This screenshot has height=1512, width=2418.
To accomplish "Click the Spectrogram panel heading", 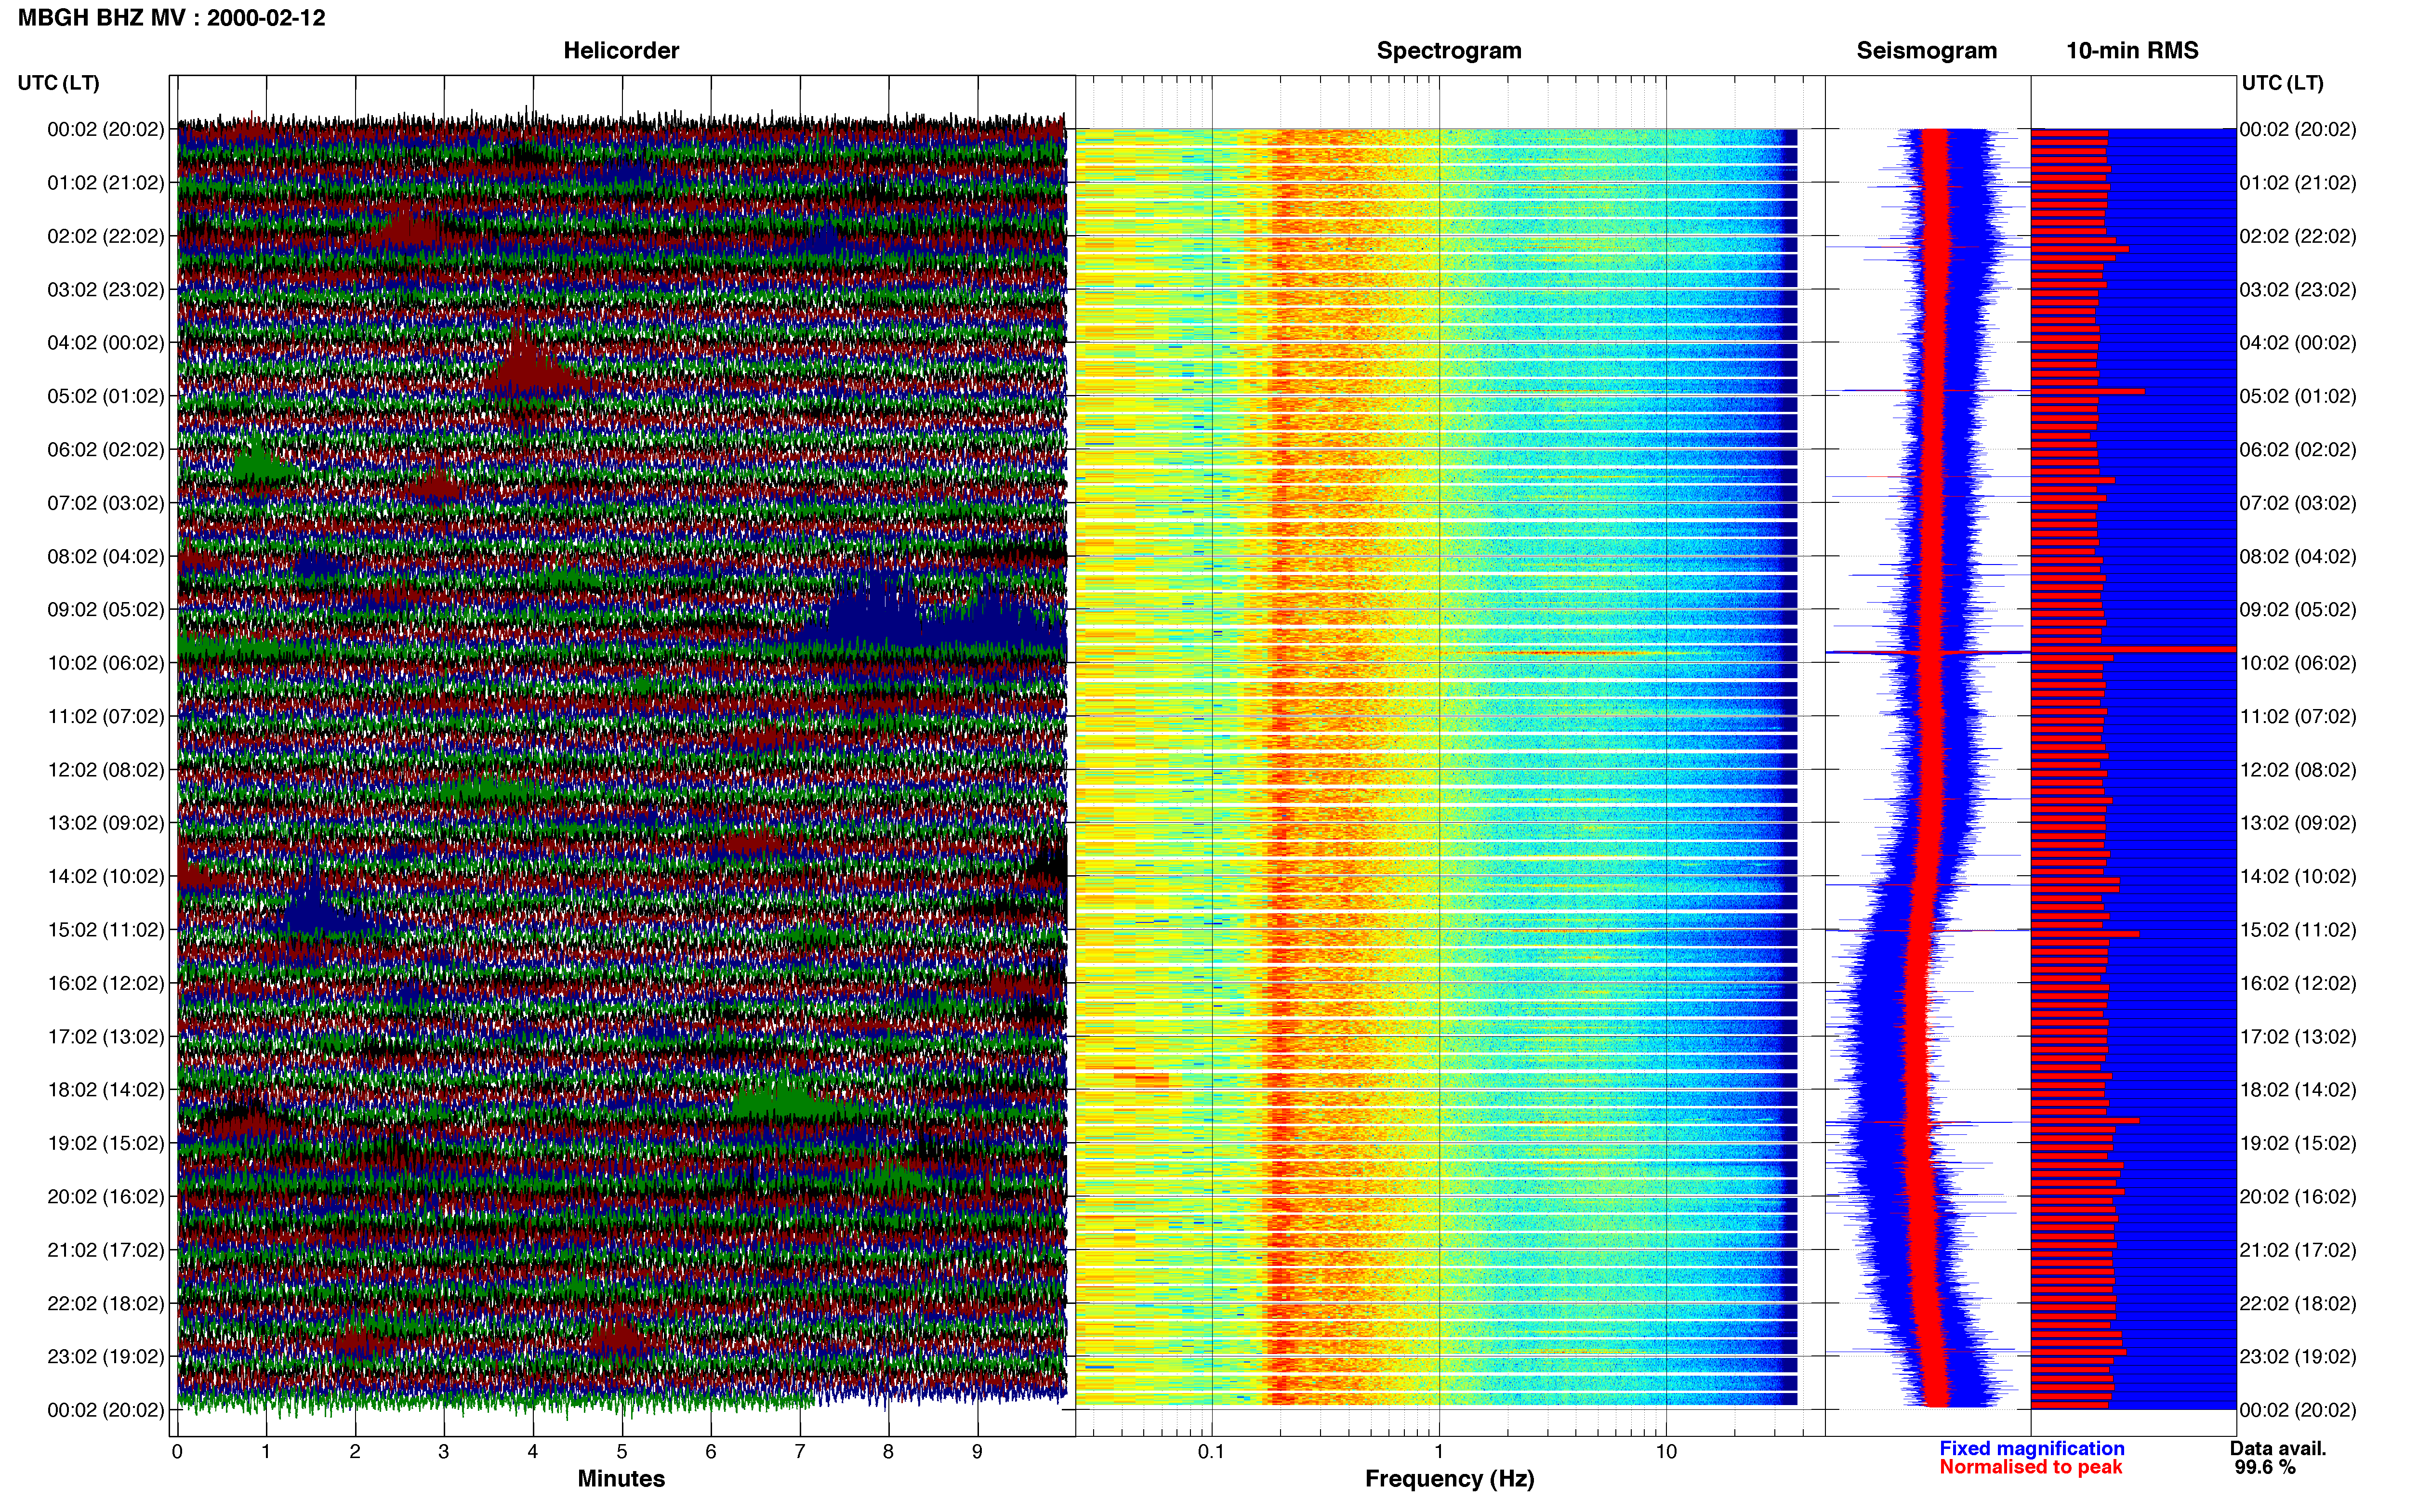I will [x=1449, y=51].
